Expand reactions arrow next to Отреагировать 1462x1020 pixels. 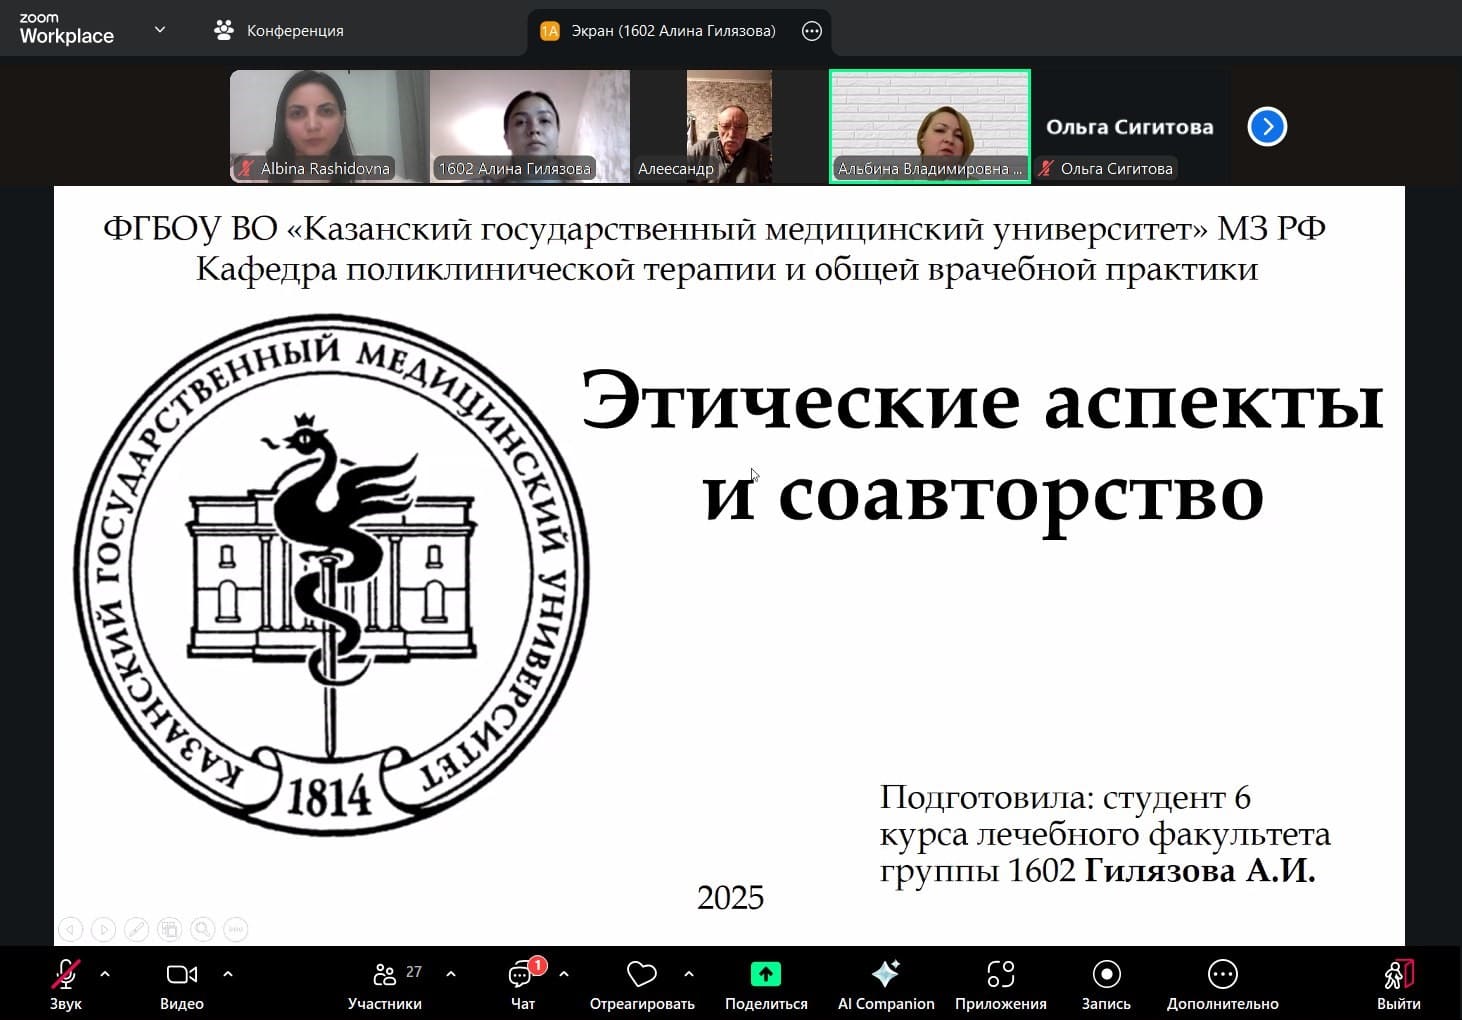click(689, 973)
